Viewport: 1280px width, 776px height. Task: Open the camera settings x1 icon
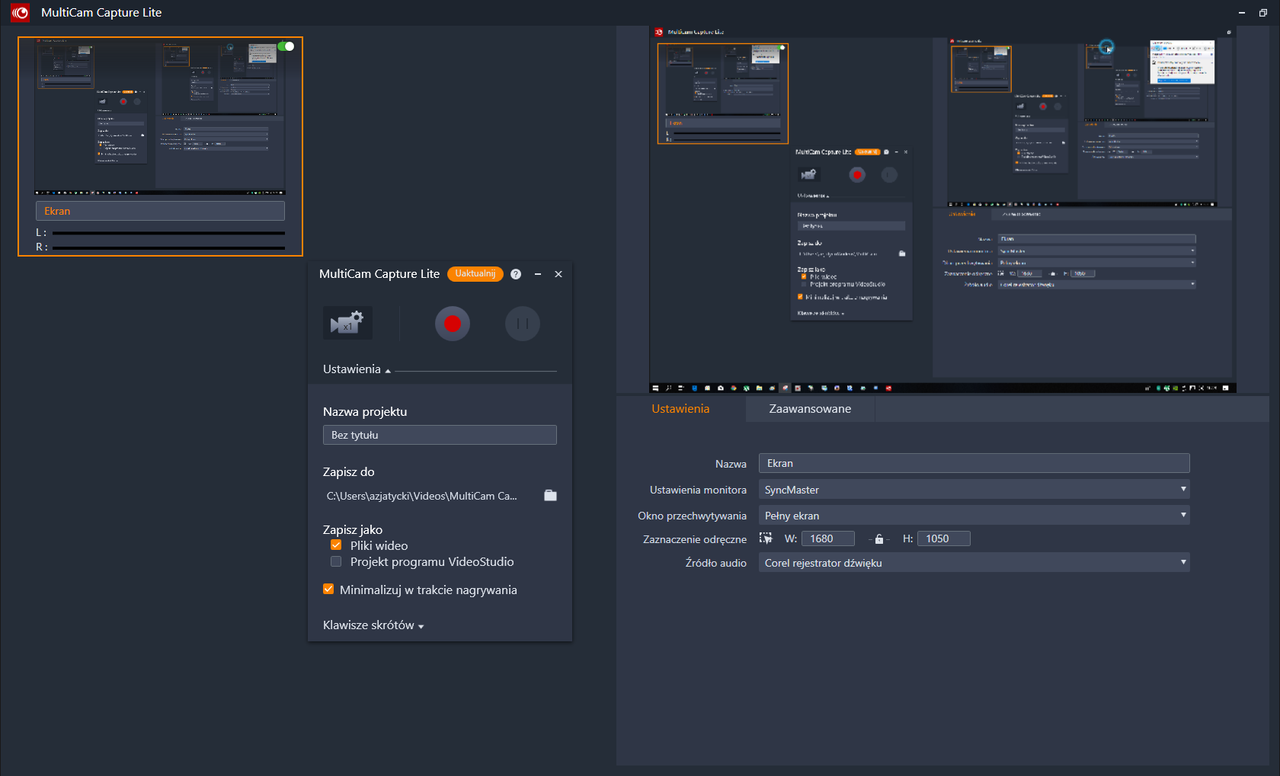[x=347, y=323]
